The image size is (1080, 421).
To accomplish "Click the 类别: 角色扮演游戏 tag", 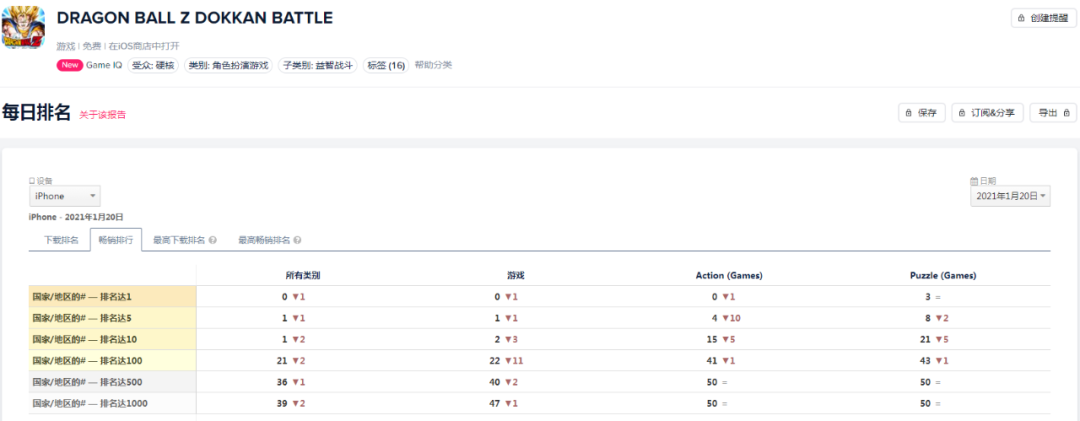I will 229,66.
